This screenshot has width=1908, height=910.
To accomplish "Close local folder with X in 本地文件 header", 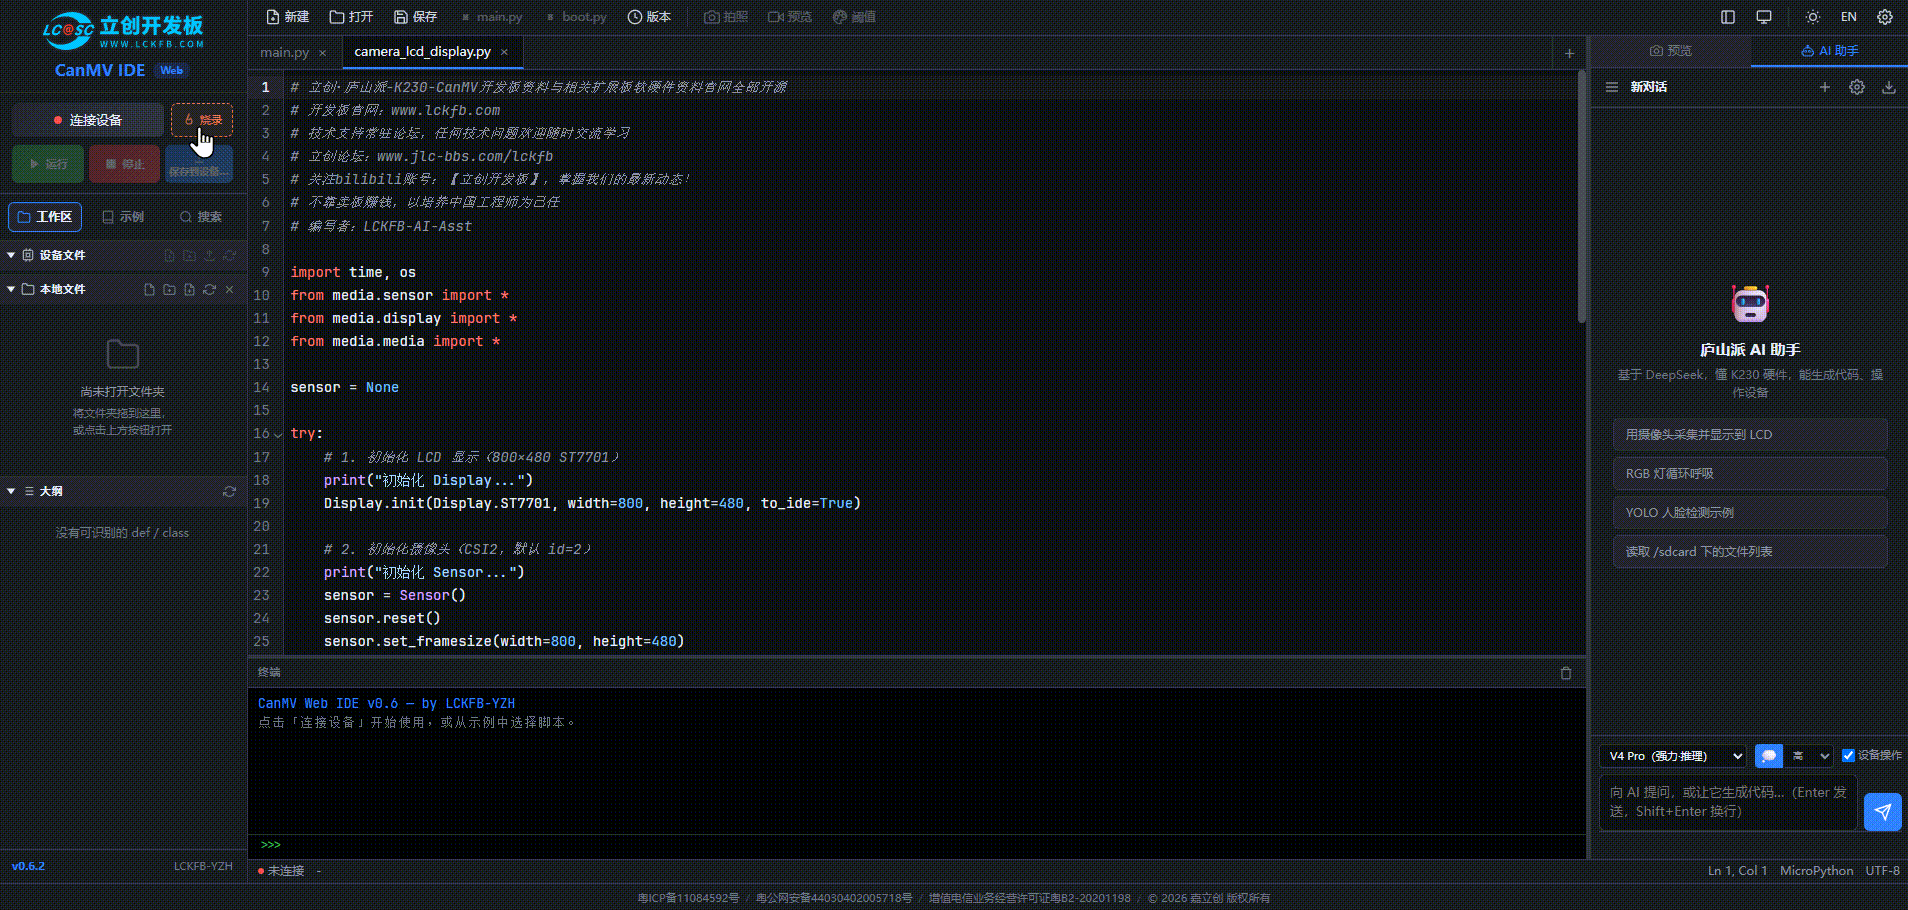I will tap(229, 289).
